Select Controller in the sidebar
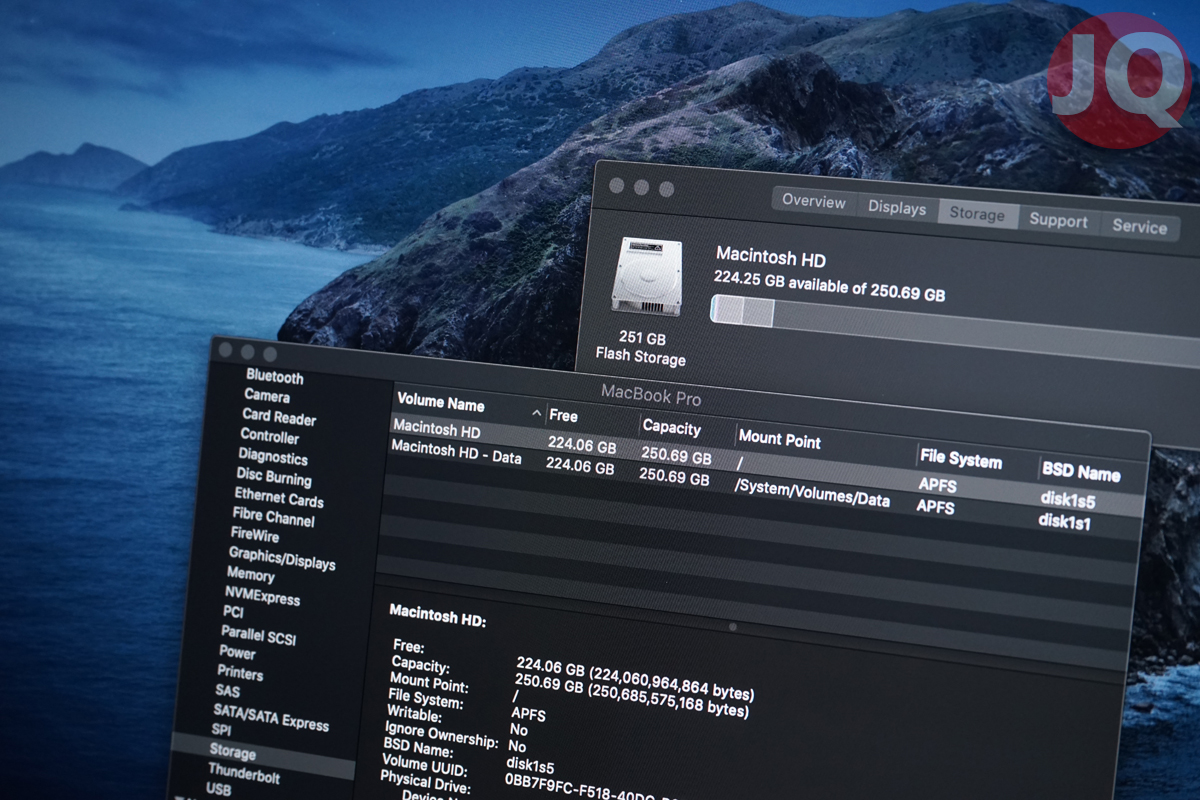 tap(270, 436)
